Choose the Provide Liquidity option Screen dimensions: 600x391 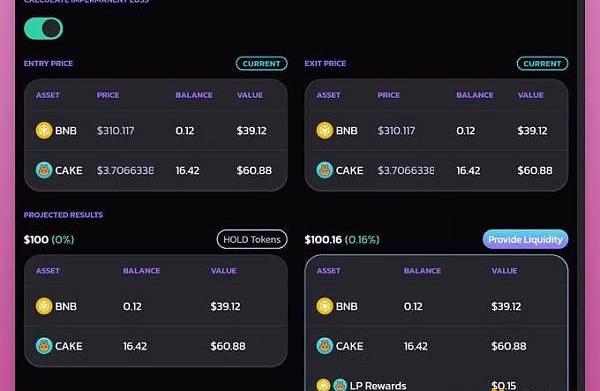525,239
